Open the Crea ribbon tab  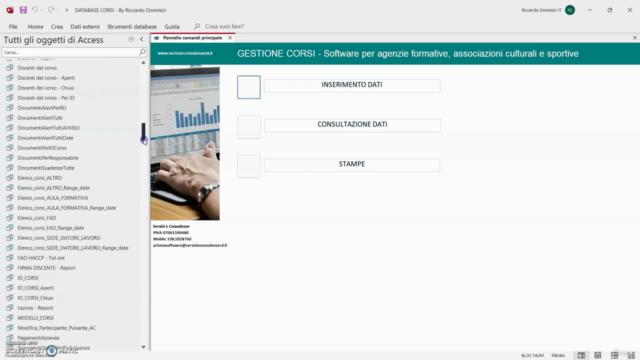(57, 27)
